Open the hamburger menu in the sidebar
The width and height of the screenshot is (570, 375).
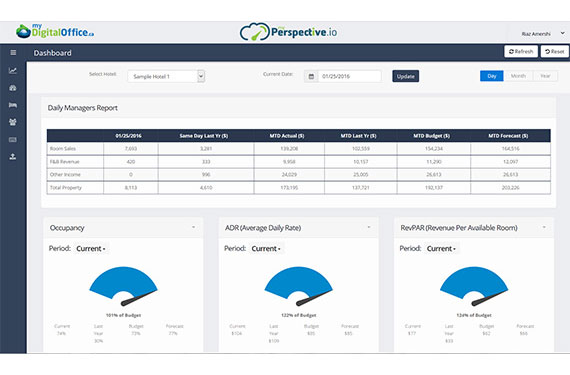click(13, 53)
